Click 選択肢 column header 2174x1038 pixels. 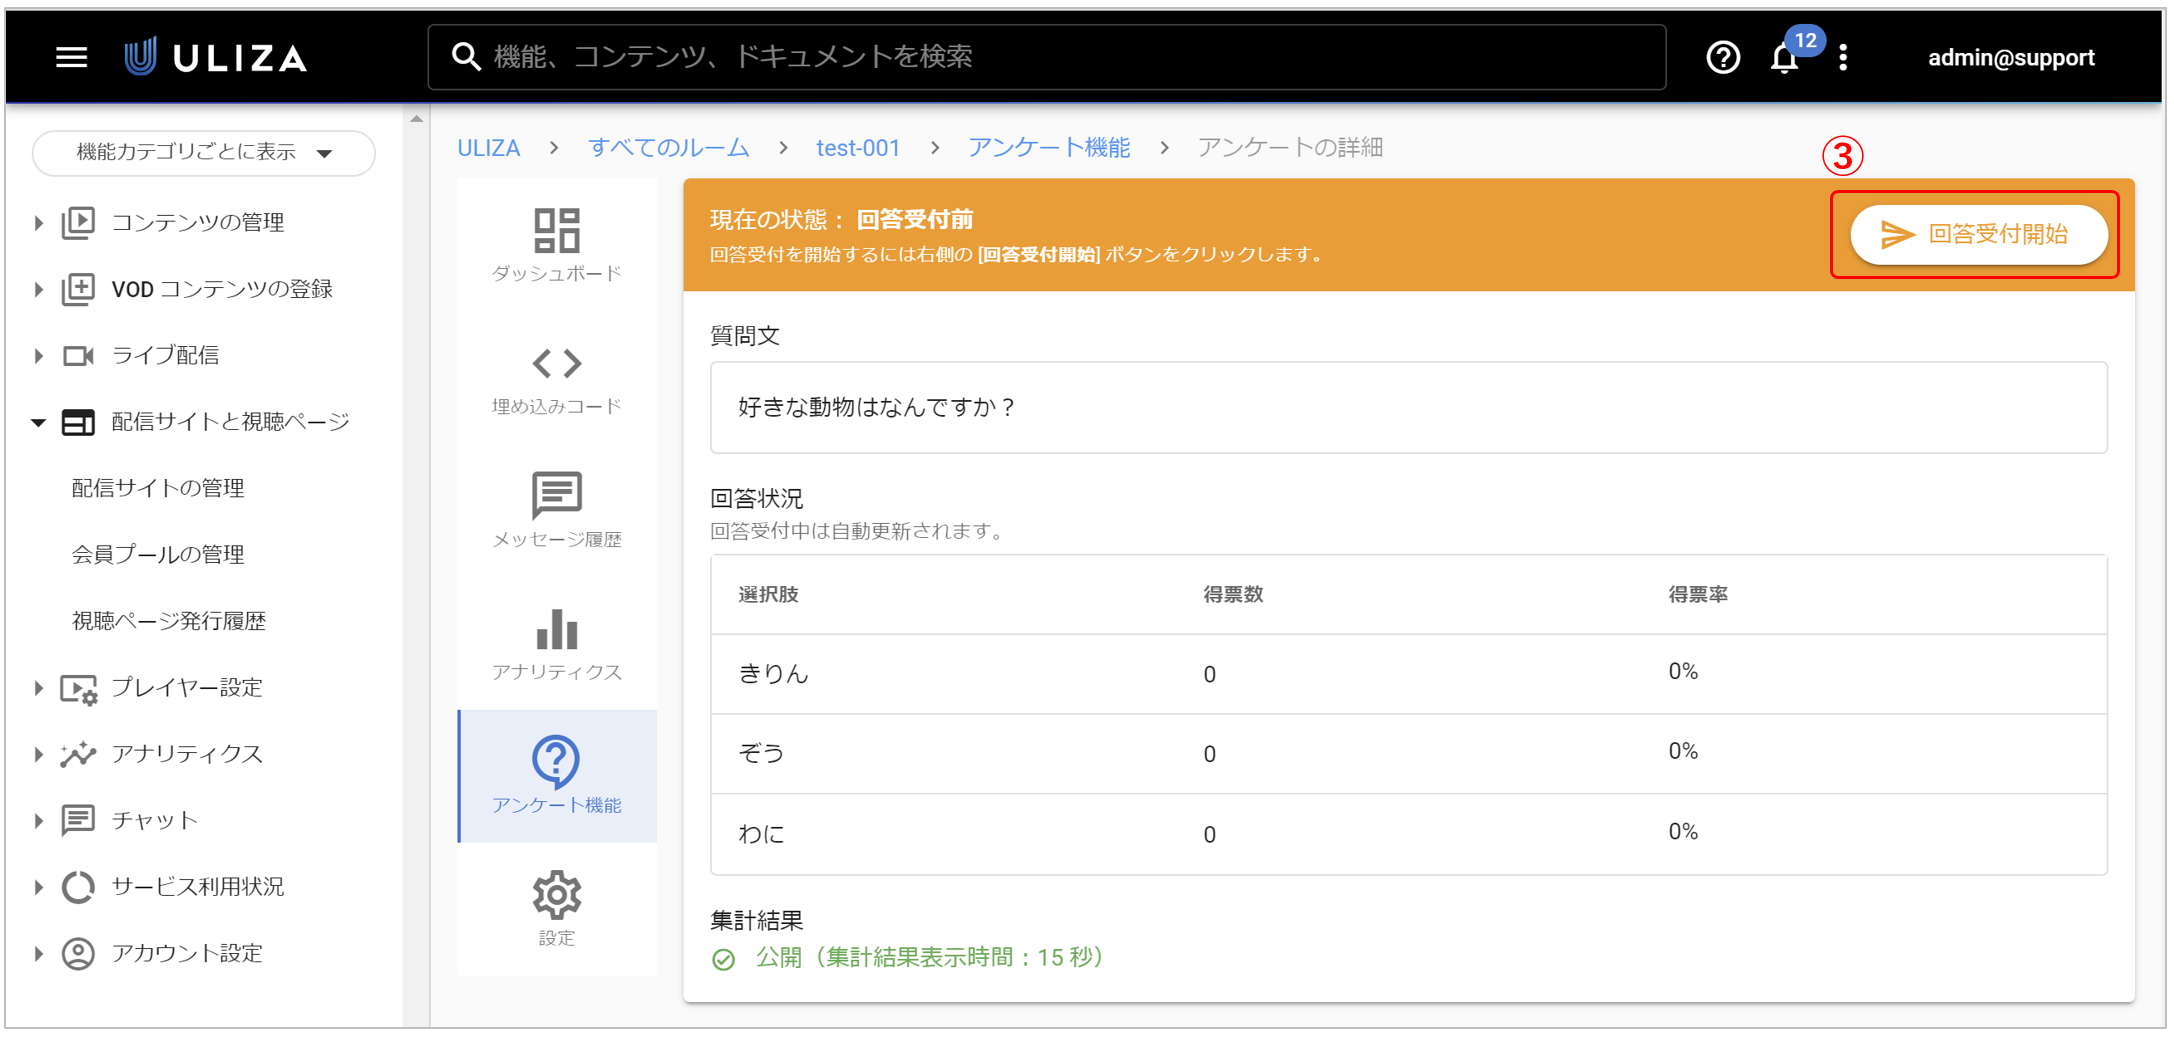click(x=768, y=595)
